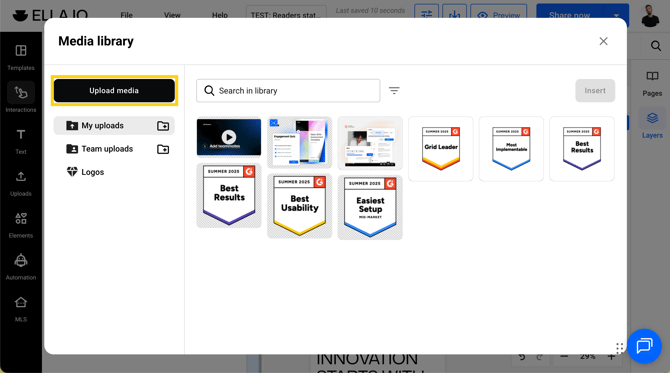Select the video thumbnail with play icon
The width and height of the screenshot is (670, 373).
pos(229,137)
